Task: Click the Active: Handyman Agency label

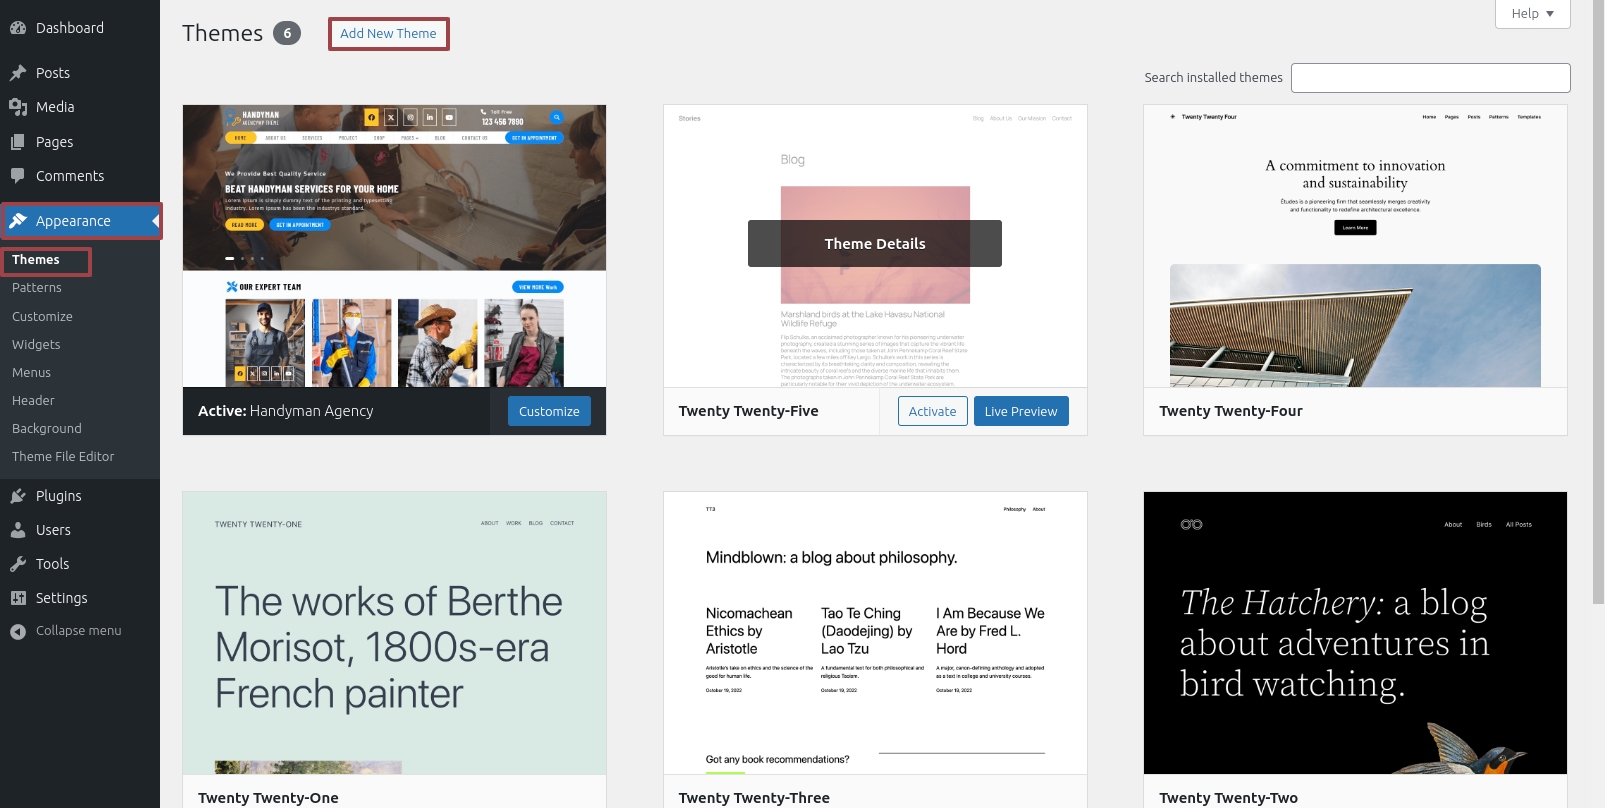Action: (x=286, y=411)
